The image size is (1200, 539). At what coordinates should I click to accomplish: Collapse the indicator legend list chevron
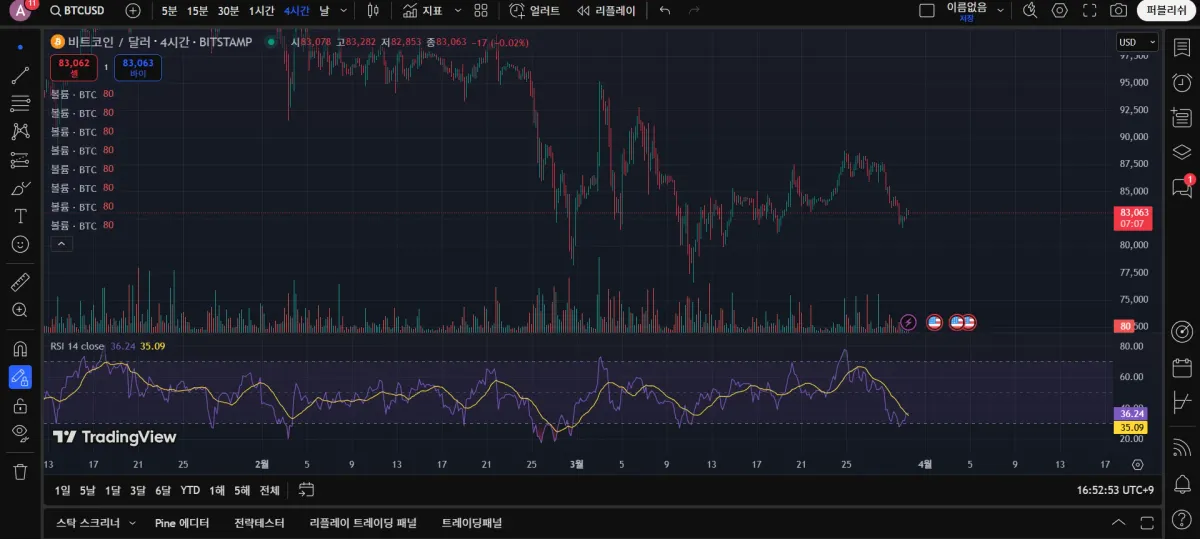61,243
